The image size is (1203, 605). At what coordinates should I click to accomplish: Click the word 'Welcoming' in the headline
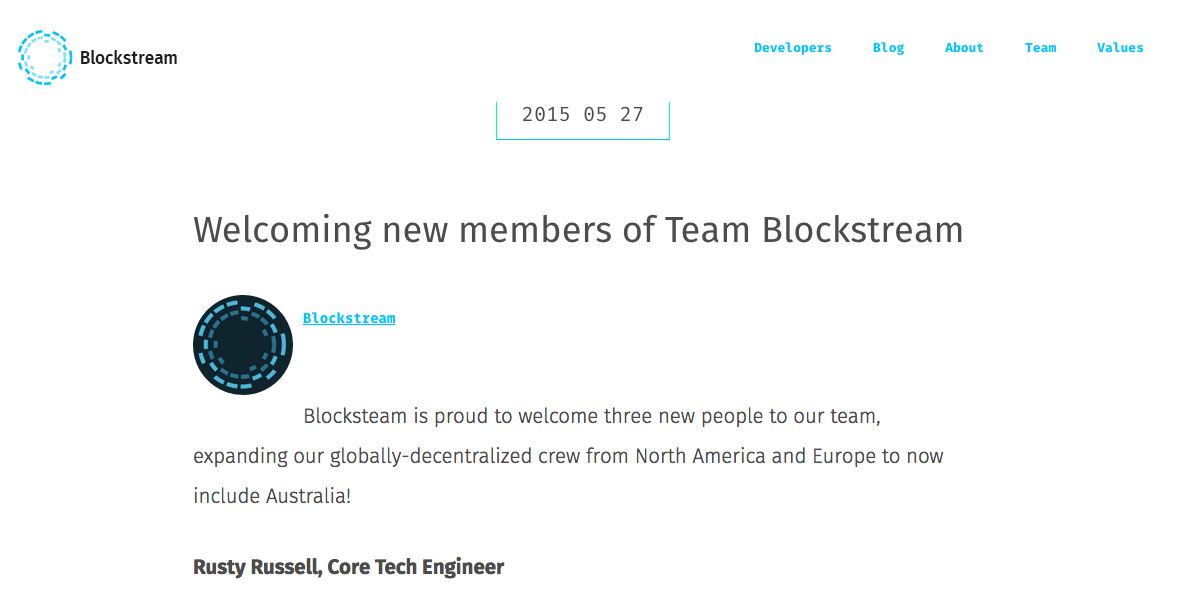click(x=283, y=231)
